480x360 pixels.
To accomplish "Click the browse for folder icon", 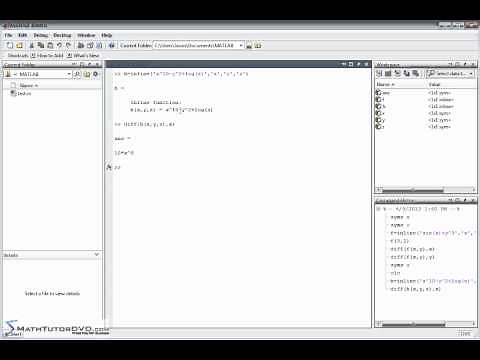I will [249, 46].
